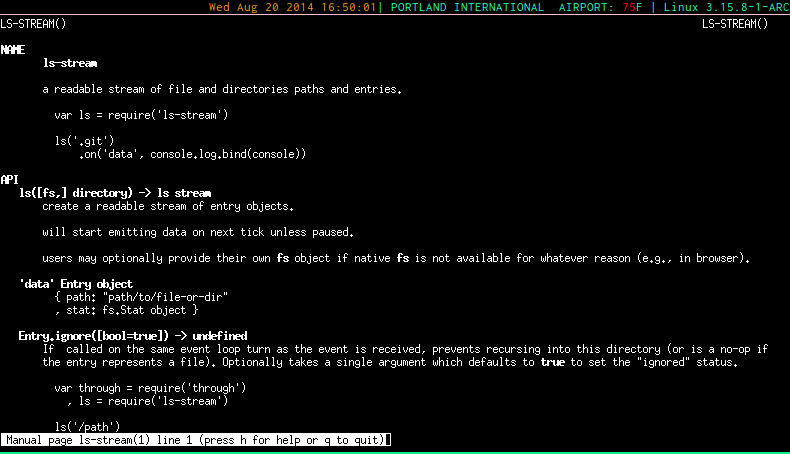Click code line "var ls = require('ls-stream')"
Viewport: 790px width, 454px height.
click(x=141, y=115)
